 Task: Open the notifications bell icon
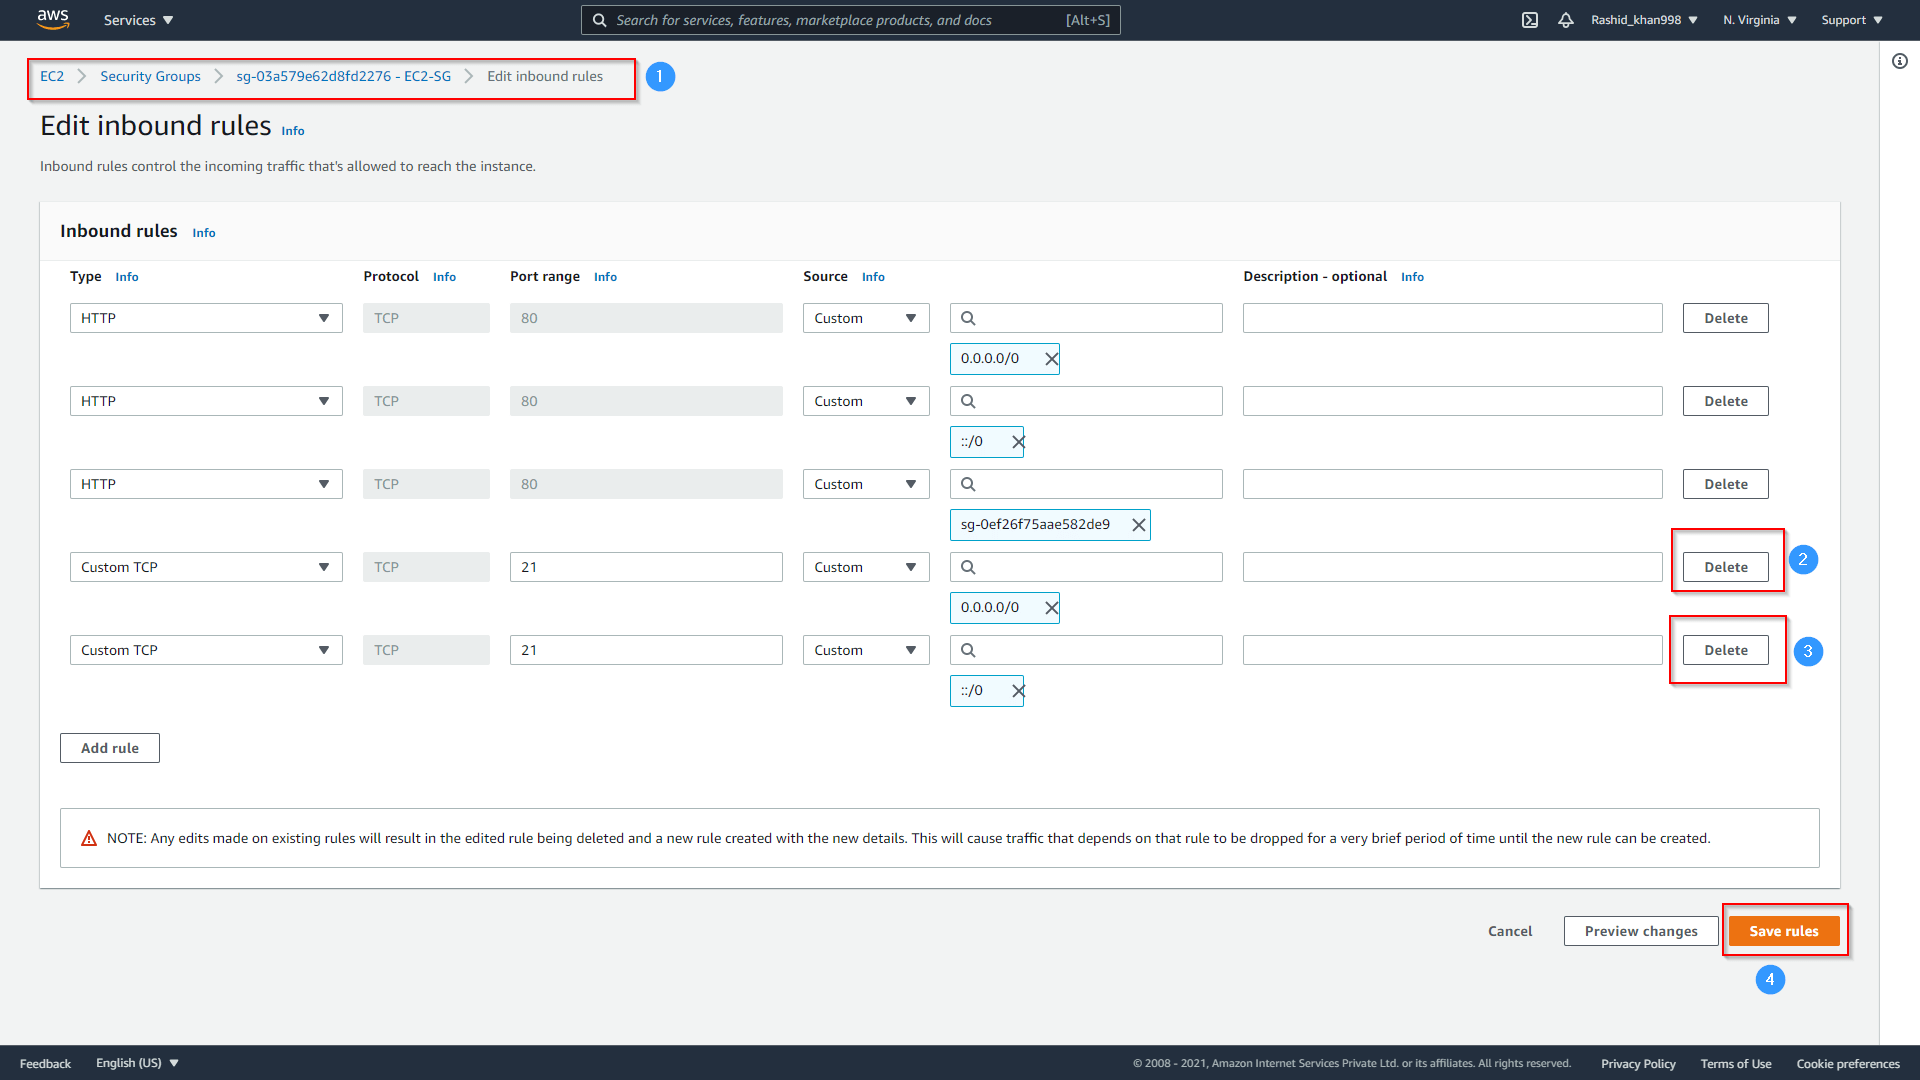click(1566, 20)
